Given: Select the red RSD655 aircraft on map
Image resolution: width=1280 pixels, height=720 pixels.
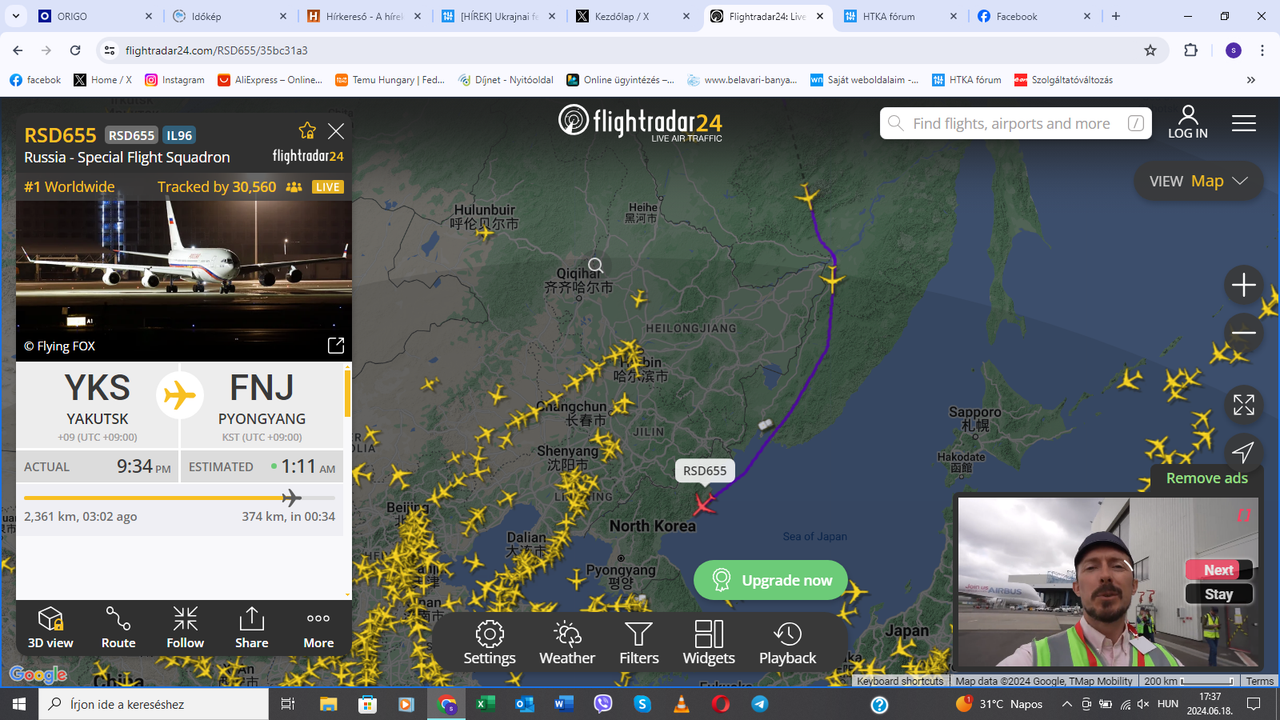Looking at the screenshot, I should 705,504.
